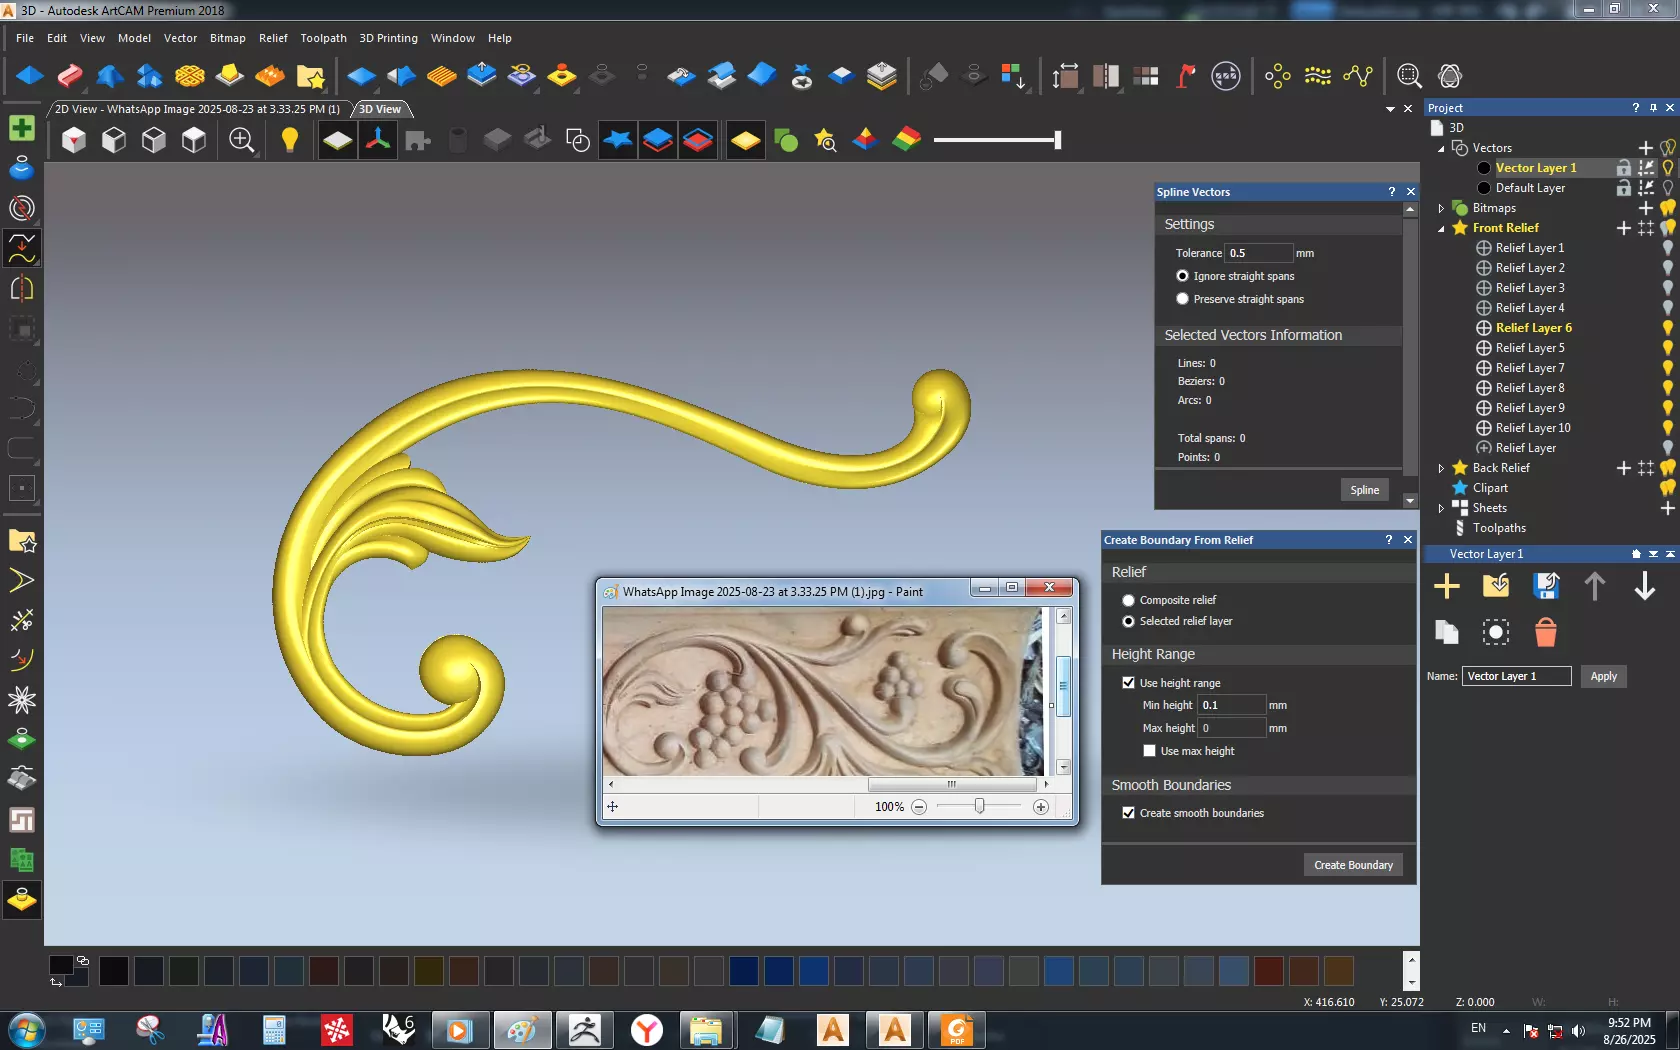Image resolution: width=1680 pixels, height=1050 pixels.
Task: Switch to the 2D View tab
Action: pos(197,109)
